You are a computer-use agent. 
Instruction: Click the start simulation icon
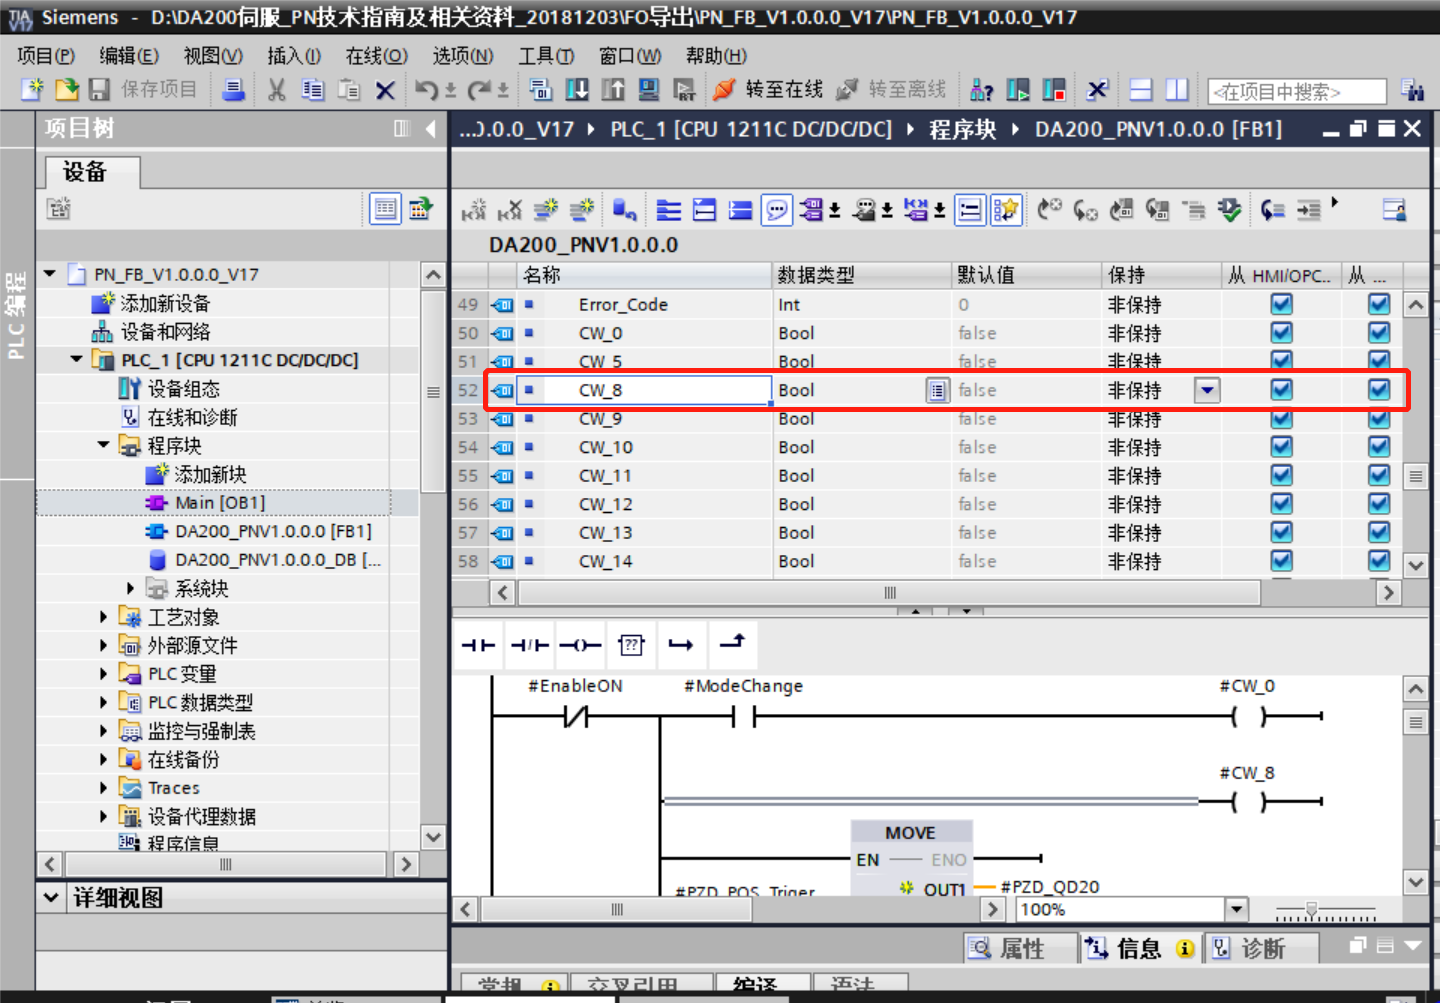[649, 90]
